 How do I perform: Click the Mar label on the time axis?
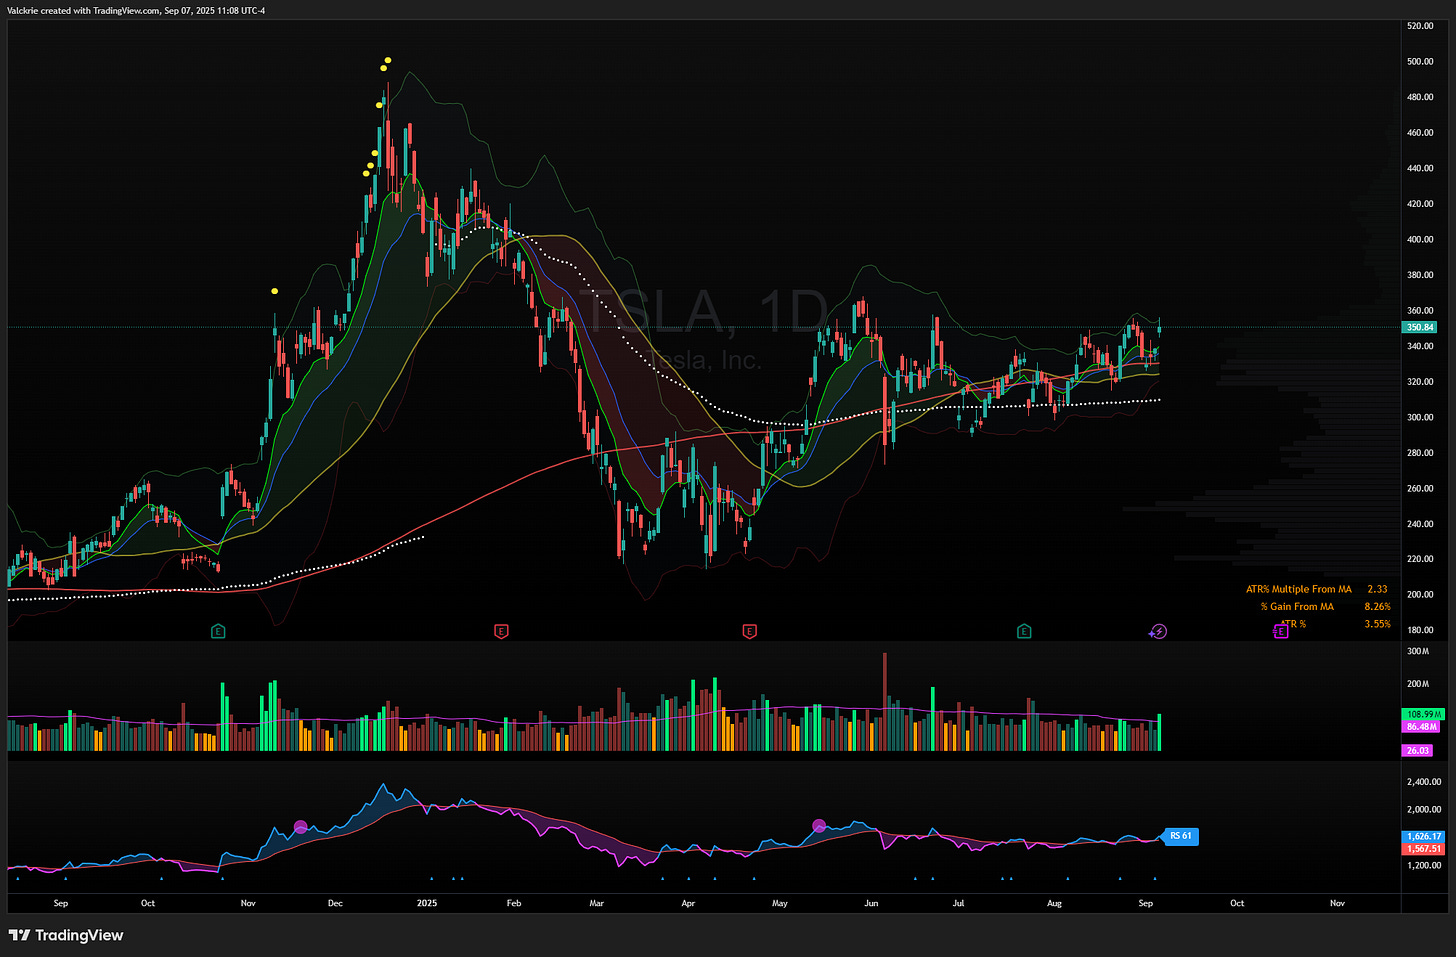pyautogui.click(x=596, y=903)
